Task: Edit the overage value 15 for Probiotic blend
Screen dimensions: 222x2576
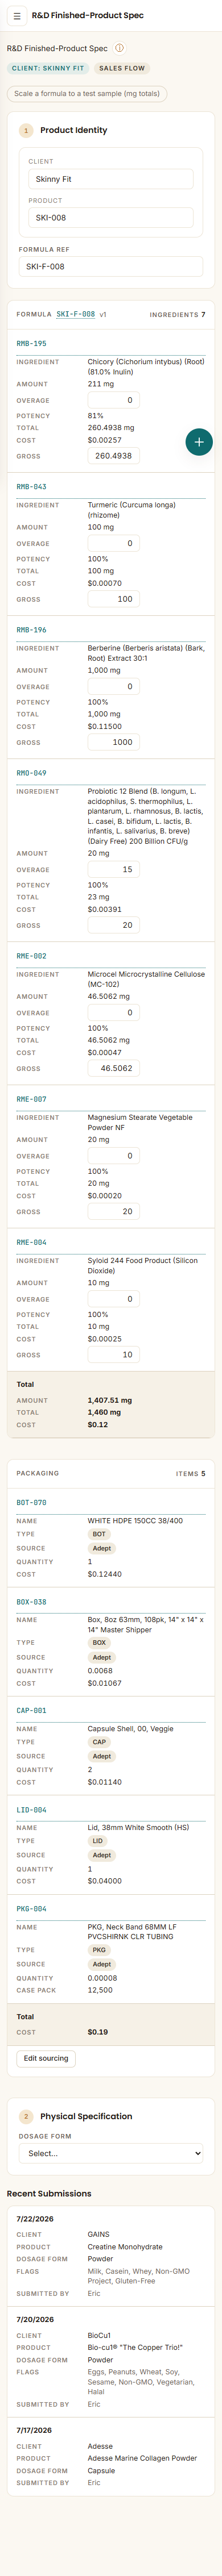Action: click(113, 869)
